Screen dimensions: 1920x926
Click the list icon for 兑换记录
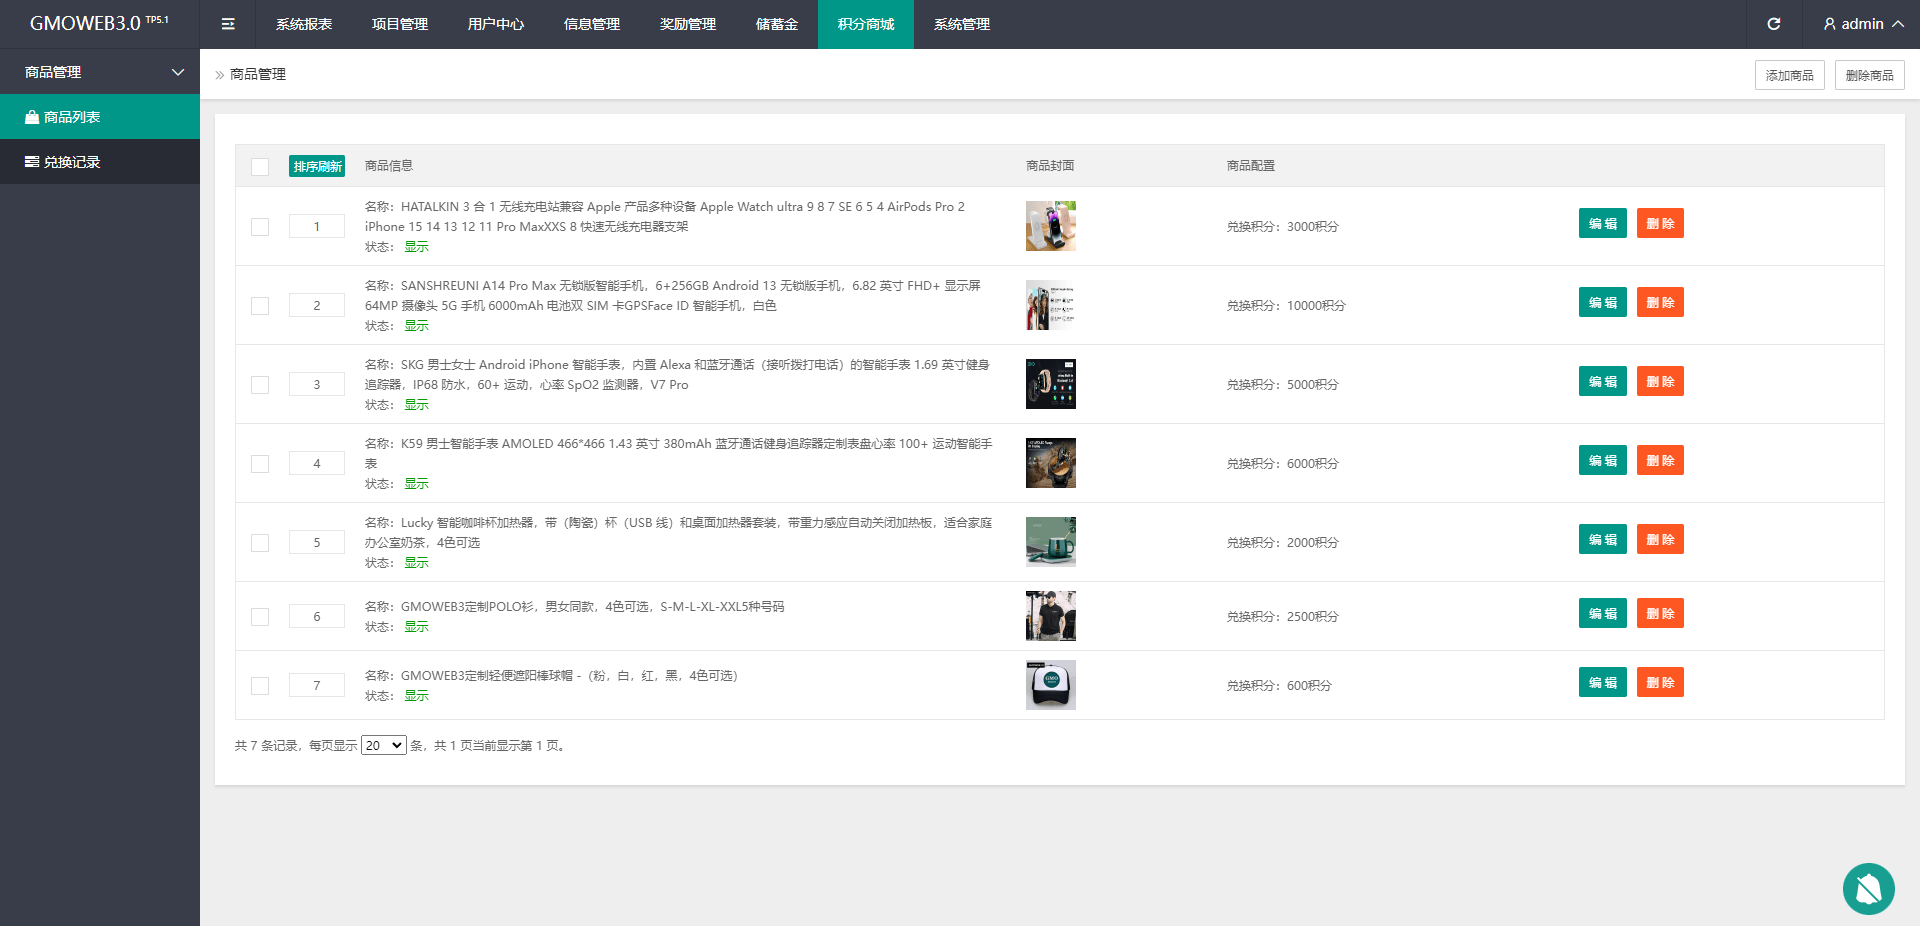(x=32, y=162)
